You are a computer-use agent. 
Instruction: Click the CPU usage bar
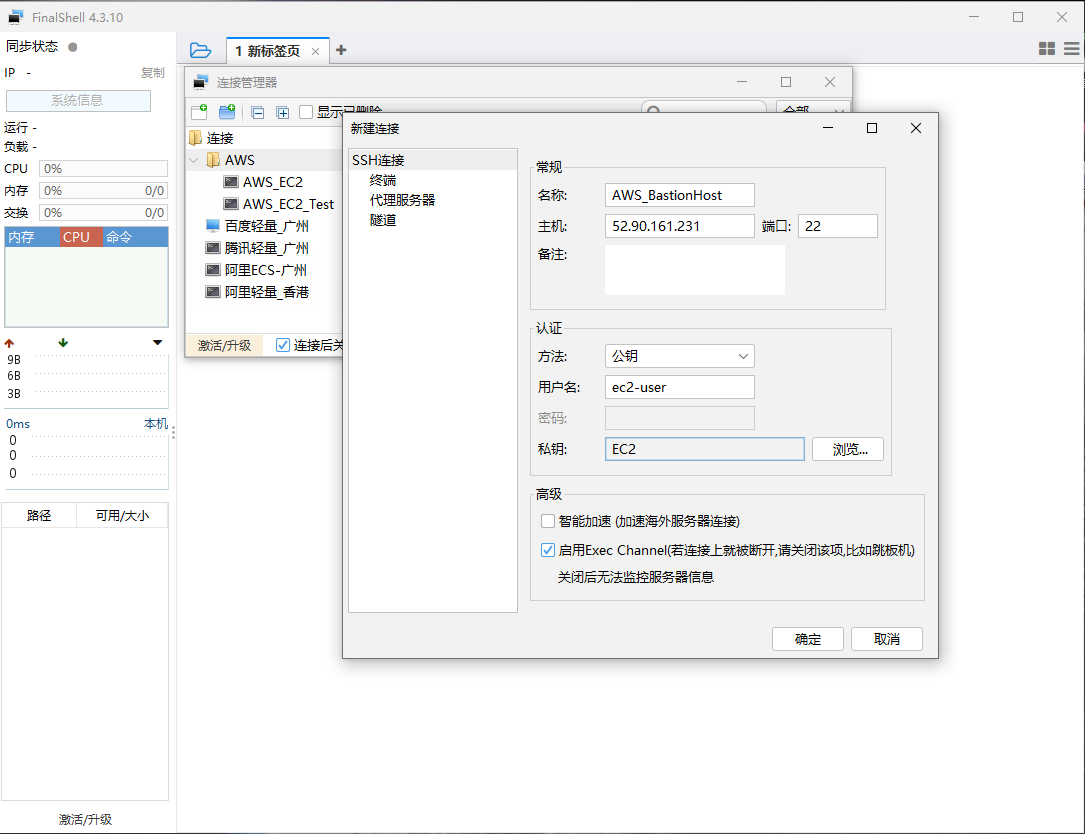pyautogui.click(x=103, y=169)
